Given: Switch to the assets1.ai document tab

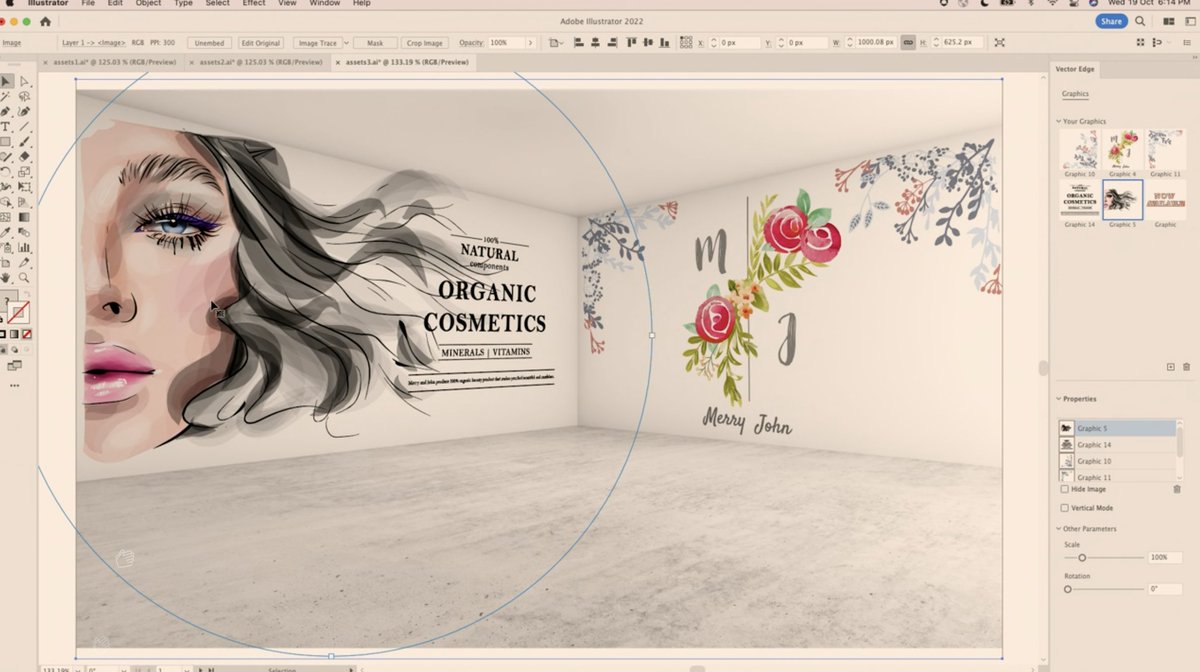Looking at the screenshot, I should click(x=114, y=62).
